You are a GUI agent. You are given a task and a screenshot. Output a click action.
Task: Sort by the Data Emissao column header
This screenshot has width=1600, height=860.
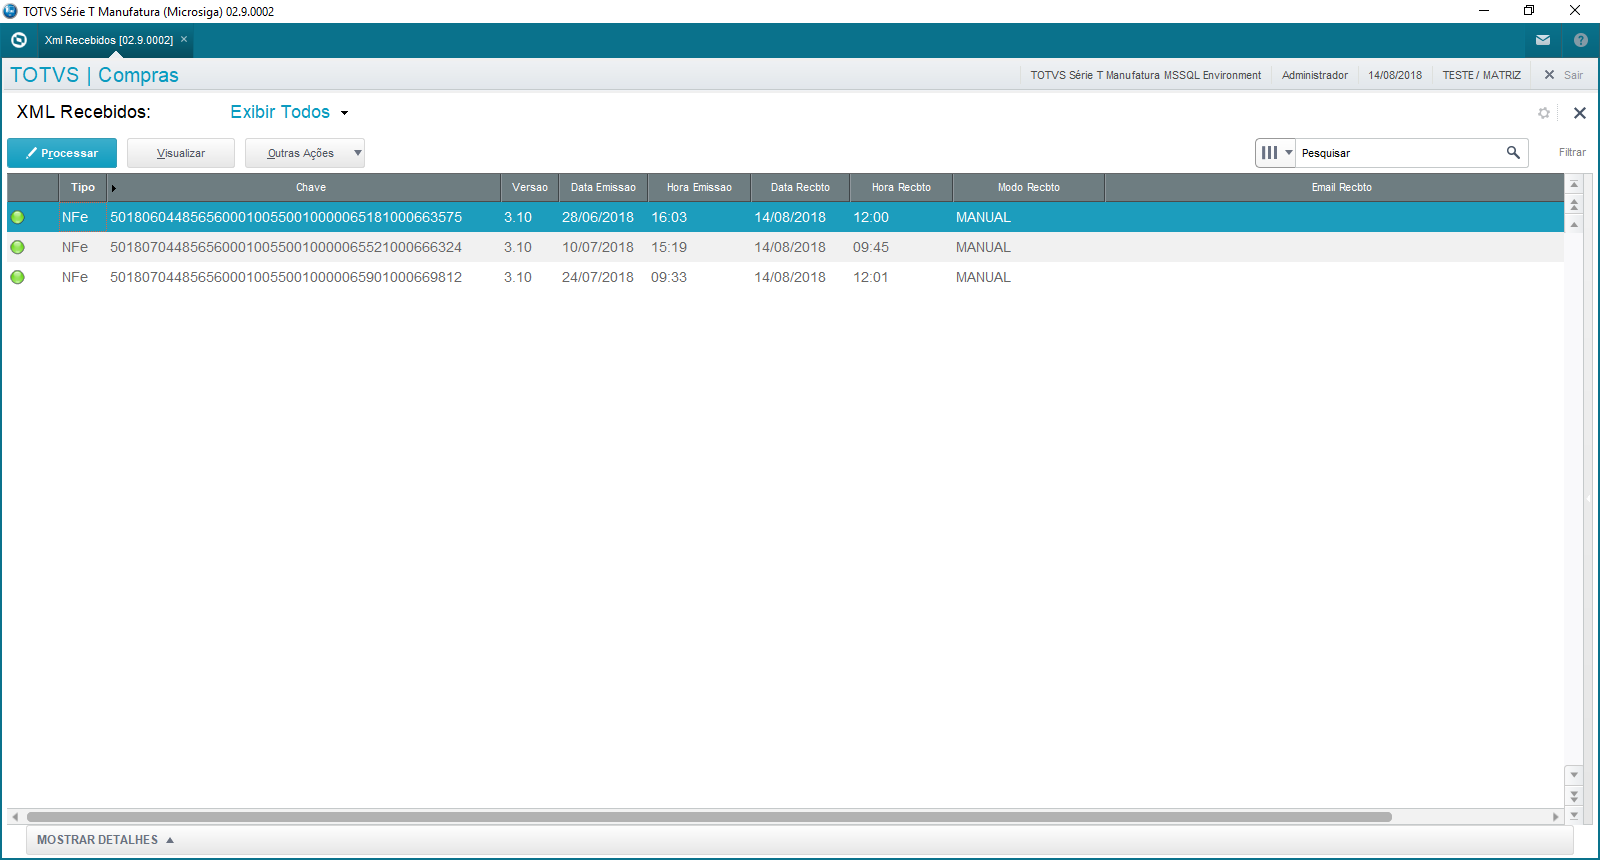coord(603,187)
